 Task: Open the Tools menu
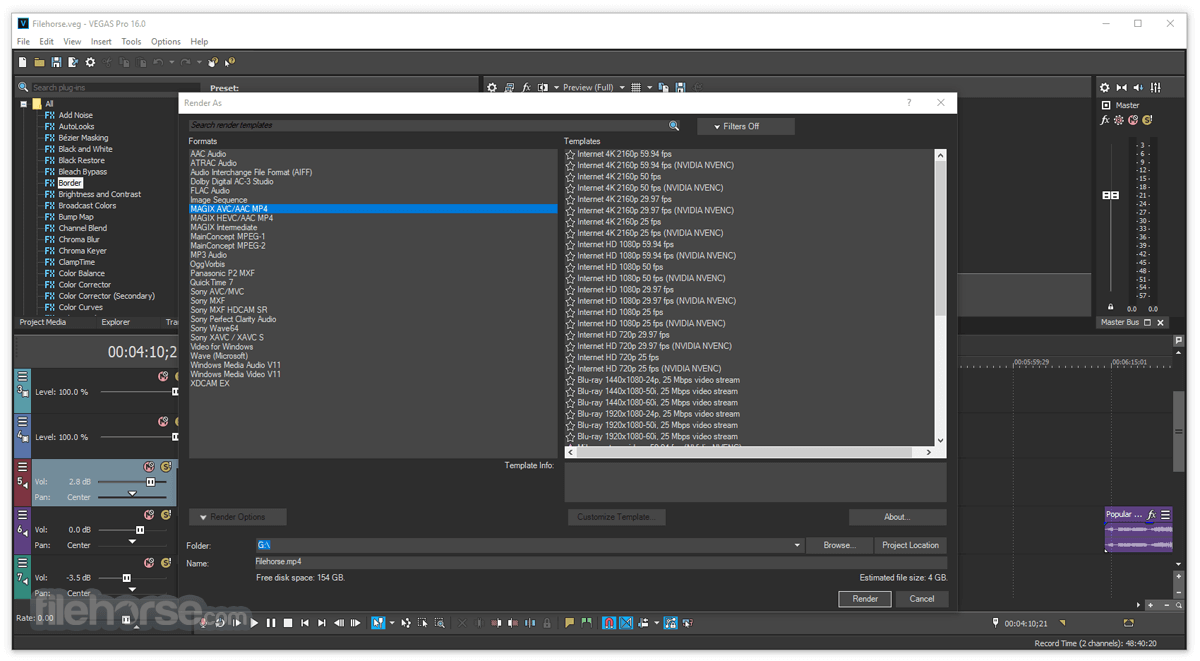(x=131, y=42)
